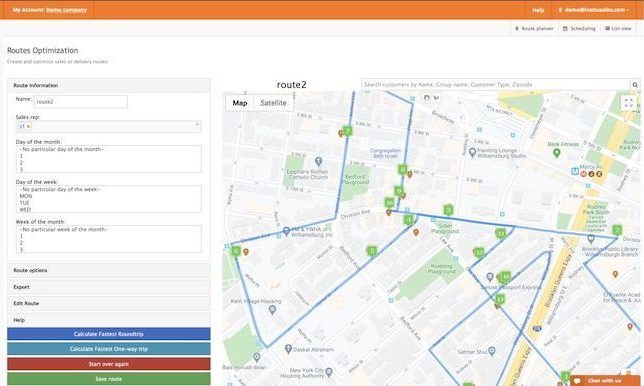Click Kent Village Housing map pin
The width and height of the screenshot is (644, 386).
click(x=272, y=310)
